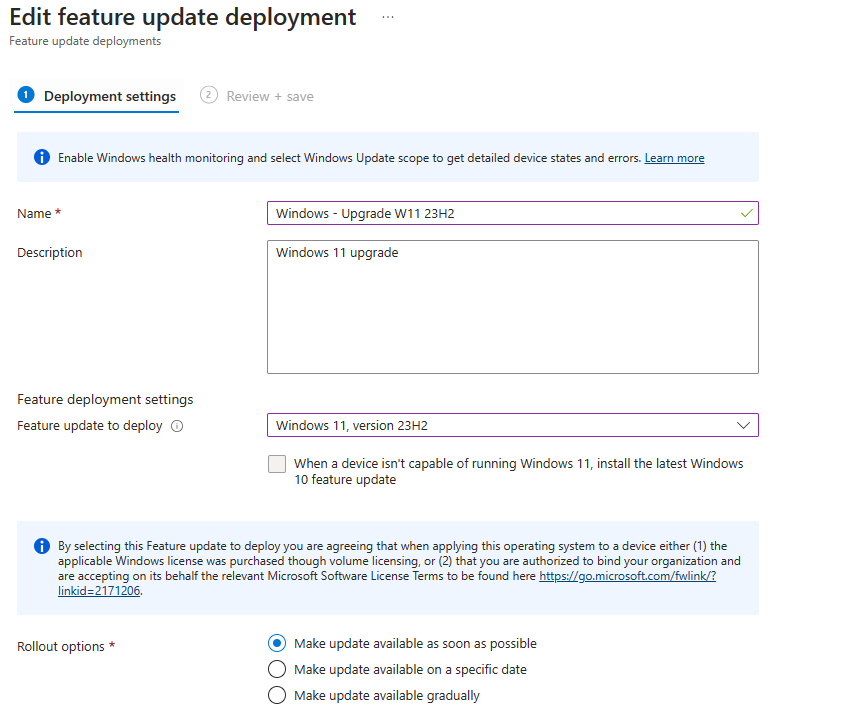Open the Microsoft Software License Terms link
This screenshot has width=846, height=719.
[x=627, y=577]
